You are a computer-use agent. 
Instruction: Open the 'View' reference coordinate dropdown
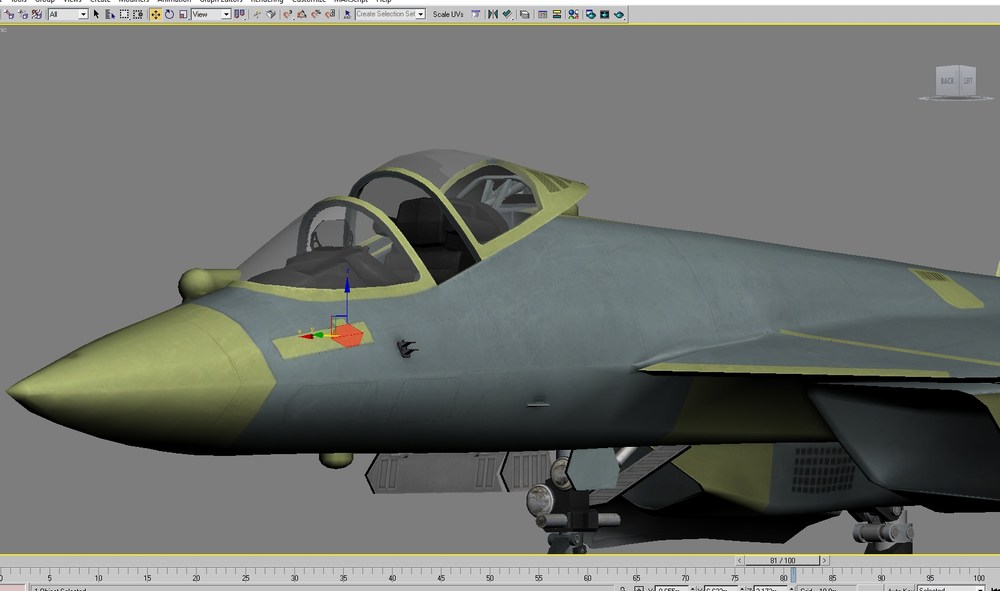pos(211,14)
